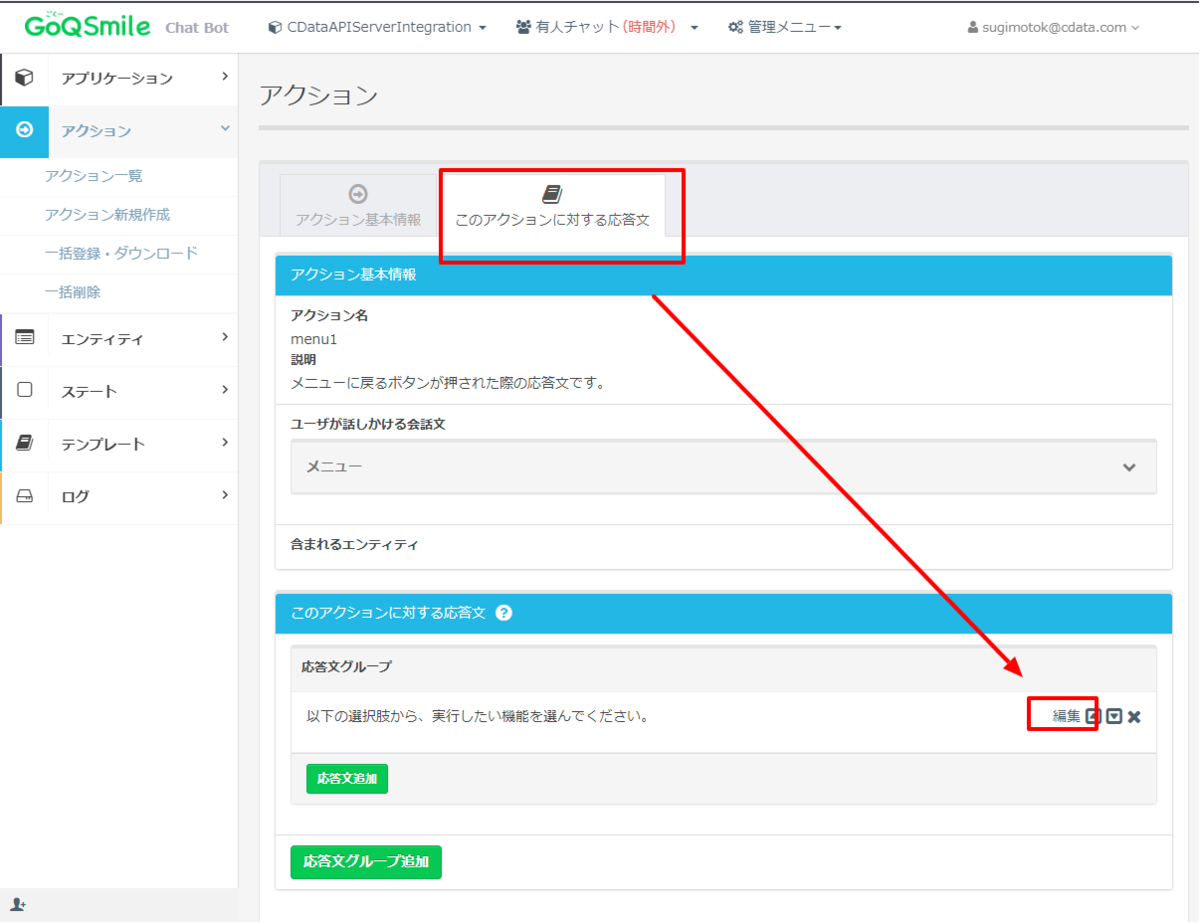The height and width of the screenshot is (923, 1200).
Task: Open the 有人チャット dropdown menu
Action: [607, 27]
